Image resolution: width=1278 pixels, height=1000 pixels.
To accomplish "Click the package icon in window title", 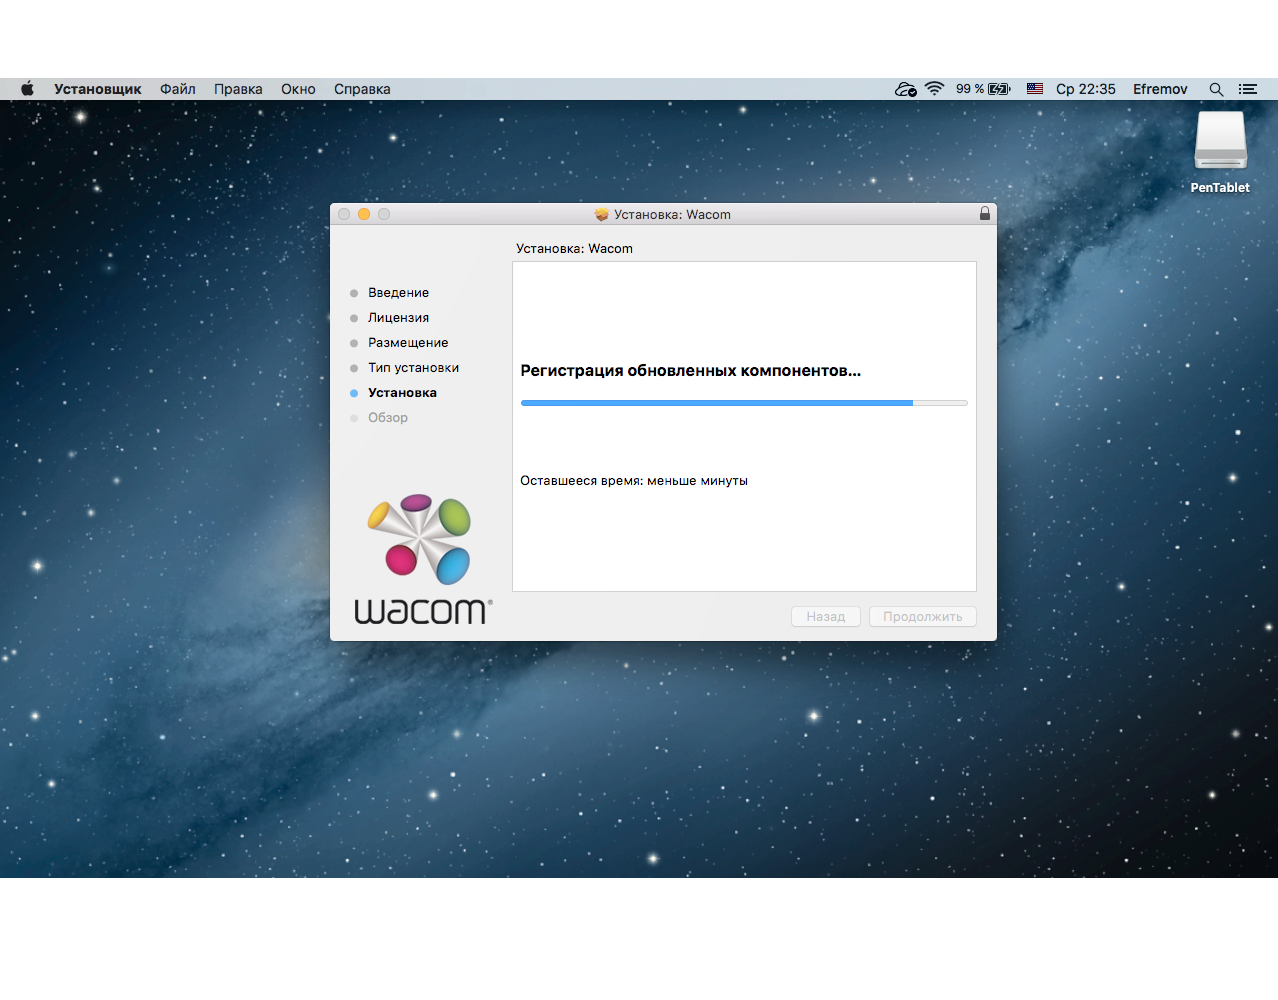I will click(602, 214).
